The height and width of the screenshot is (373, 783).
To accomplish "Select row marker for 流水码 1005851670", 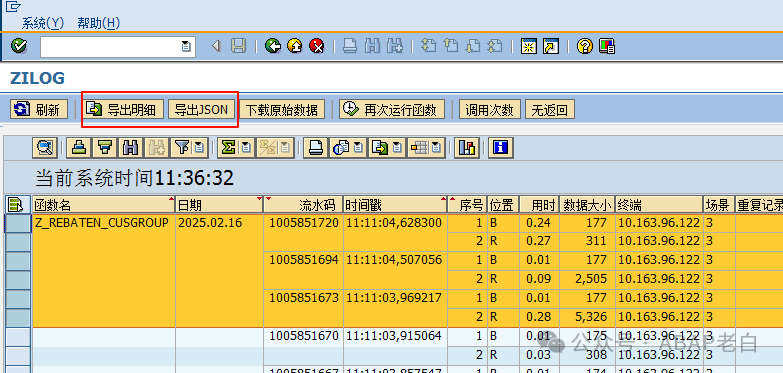I will pos(18,337).
